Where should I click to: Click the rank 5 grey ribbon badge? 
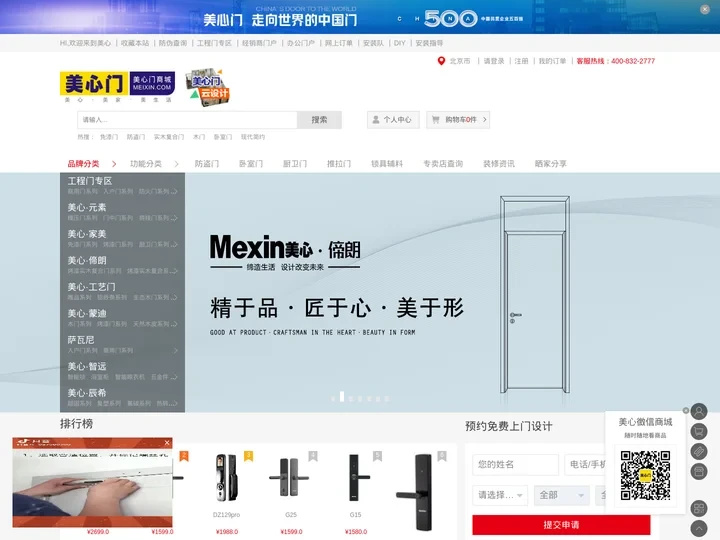click(x=377, y=456)
